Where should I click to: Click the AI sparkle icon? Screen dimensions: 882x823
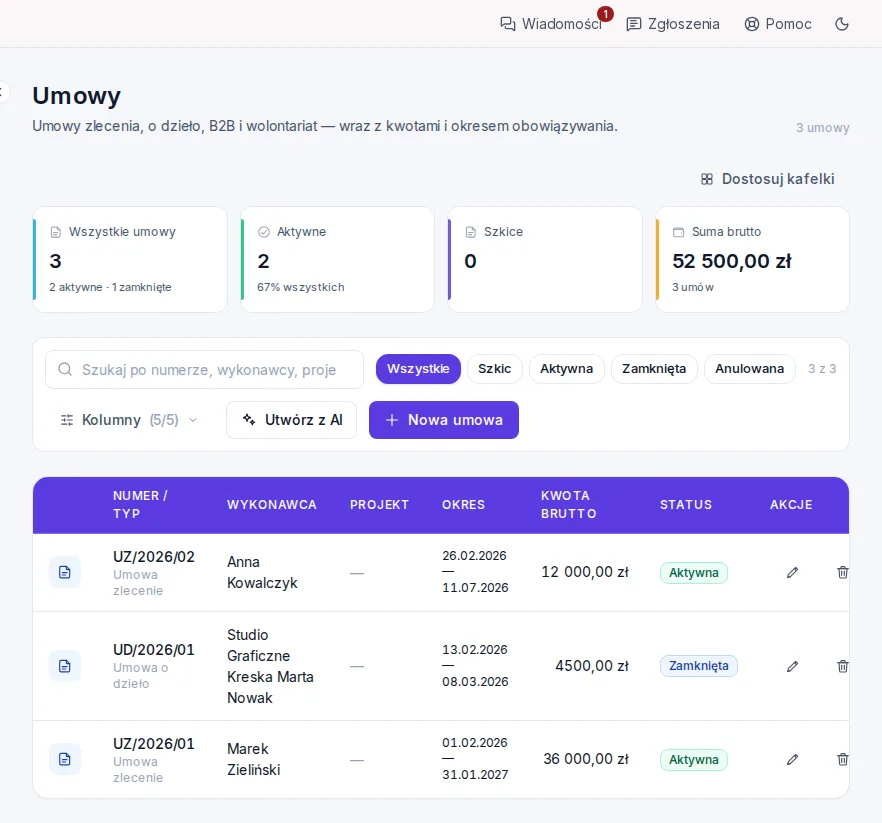tap(249, 419)
